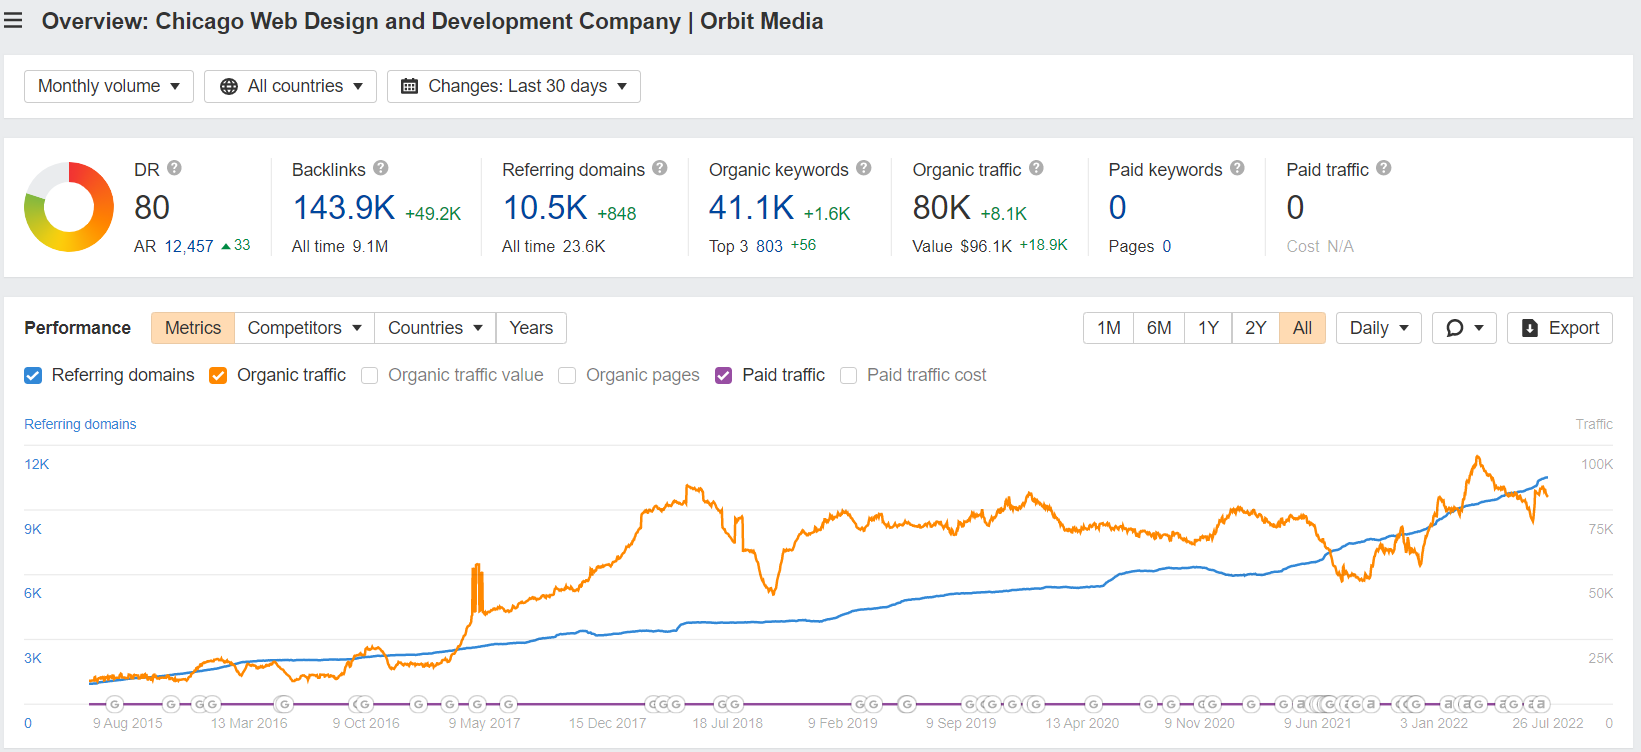Toggle Paid traffic checkbox
The image size is (1641, 752).
[x=724, y=375]
